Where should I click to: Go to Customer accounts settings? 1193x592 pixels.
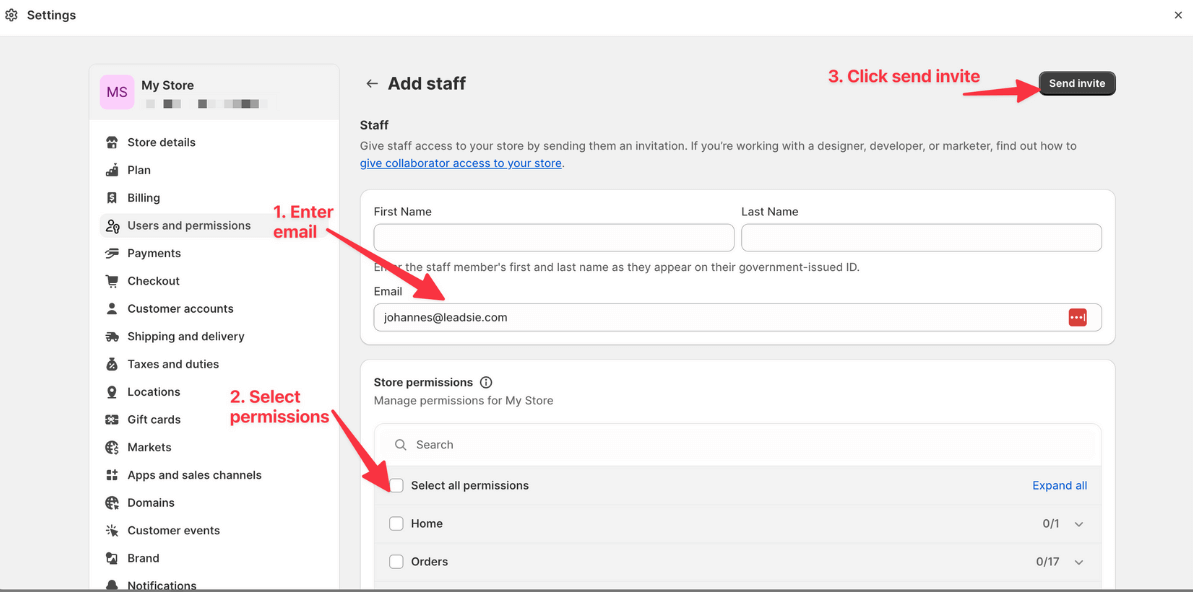point(180,308)
